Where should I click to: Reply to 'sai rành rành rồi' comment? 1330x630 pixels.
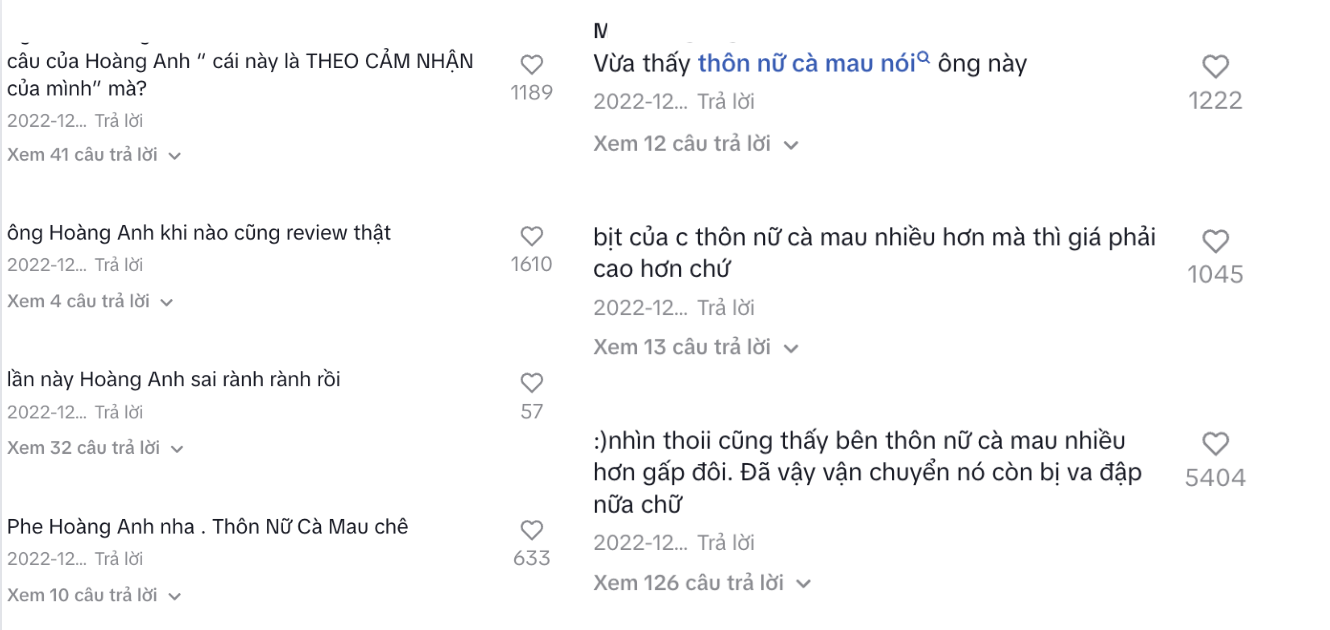coord(119,412)
